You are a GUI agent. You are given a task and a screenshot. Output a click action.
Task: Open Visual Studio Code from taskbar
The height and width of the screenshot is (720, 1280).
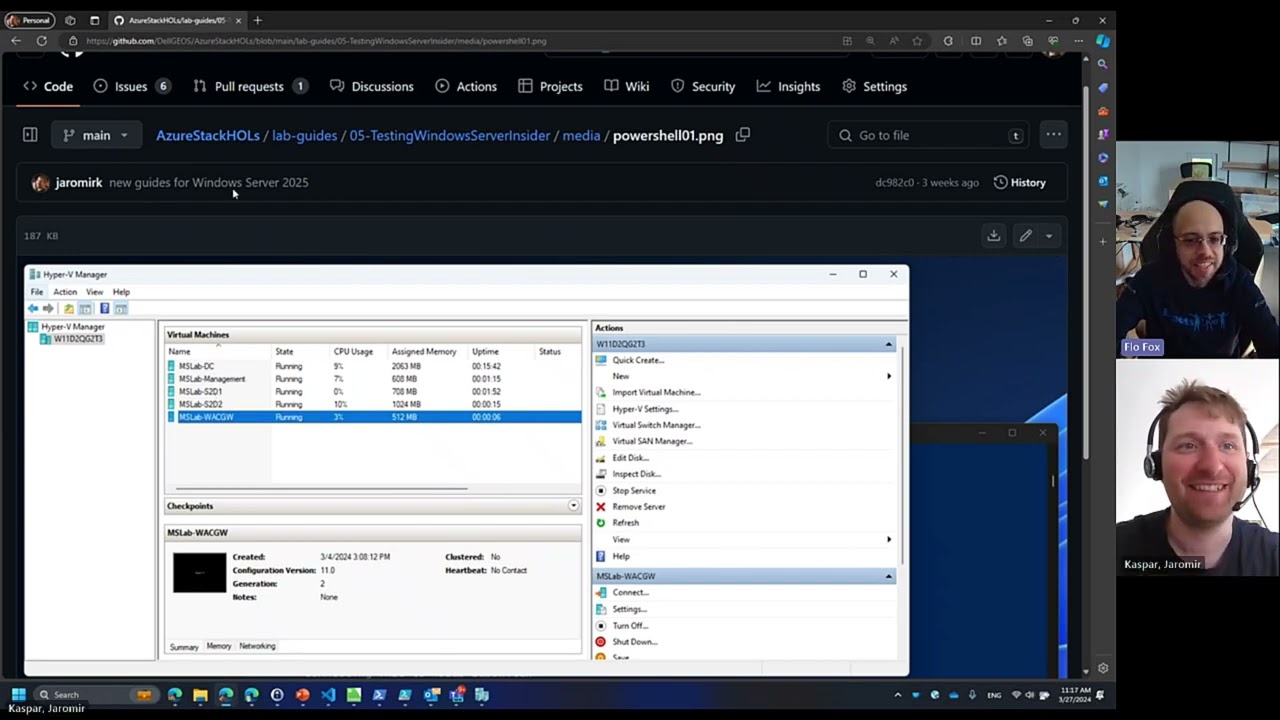pos(328,694)
